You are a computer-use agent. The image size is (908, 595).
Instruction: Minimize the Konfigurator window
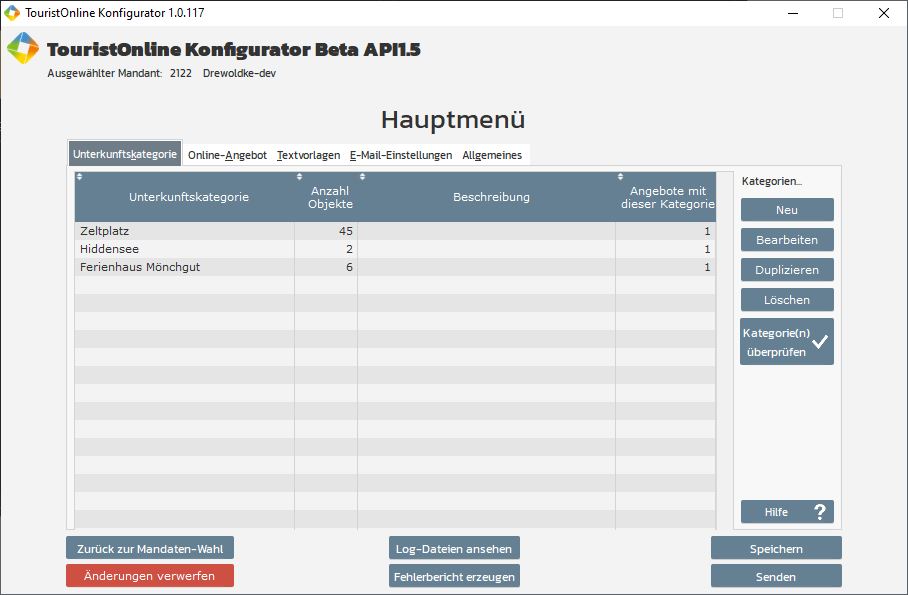coord(793,13)
